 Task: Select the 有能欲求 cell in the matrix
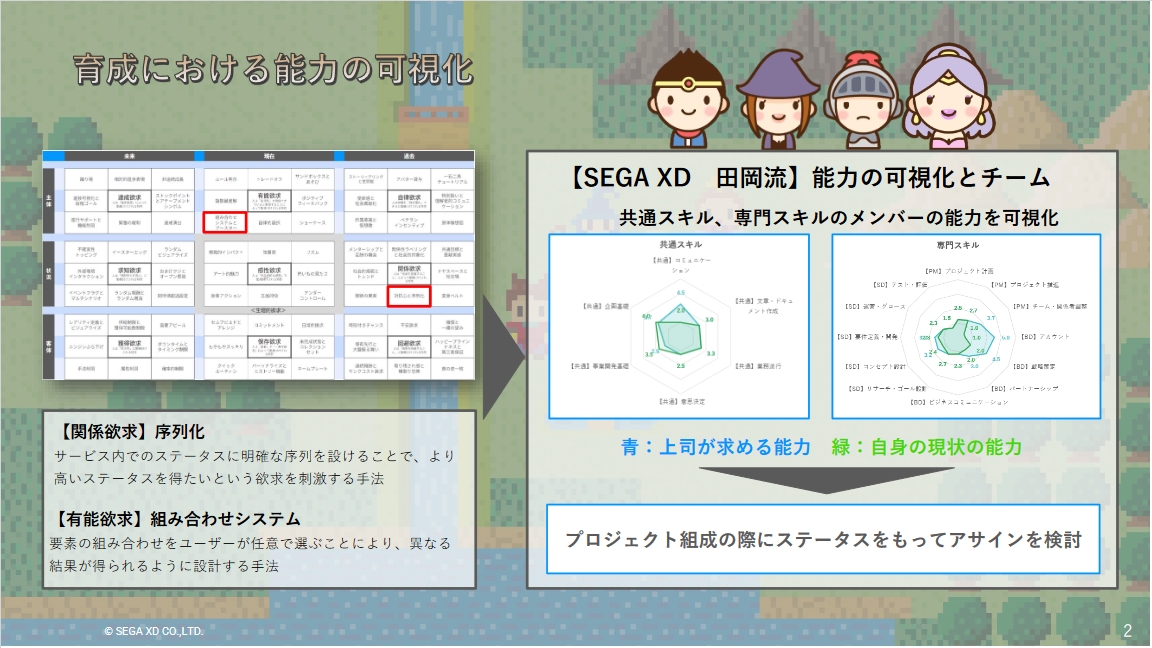pos(269,201)
